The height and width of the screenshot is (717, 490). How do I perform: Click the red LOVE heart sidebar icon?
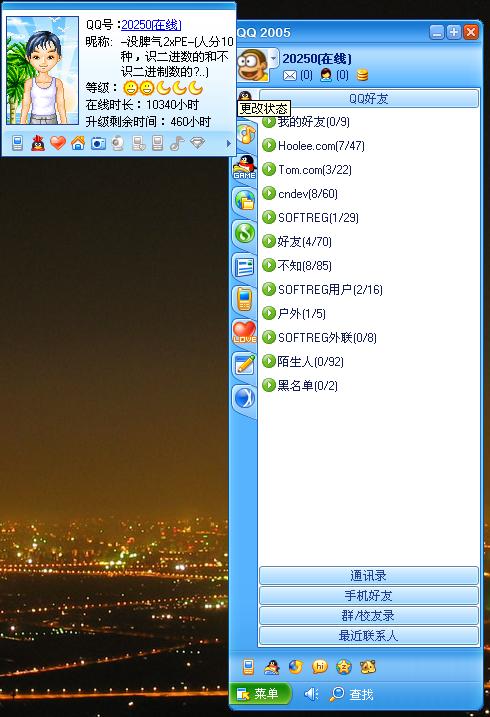(x=245, y=332)
